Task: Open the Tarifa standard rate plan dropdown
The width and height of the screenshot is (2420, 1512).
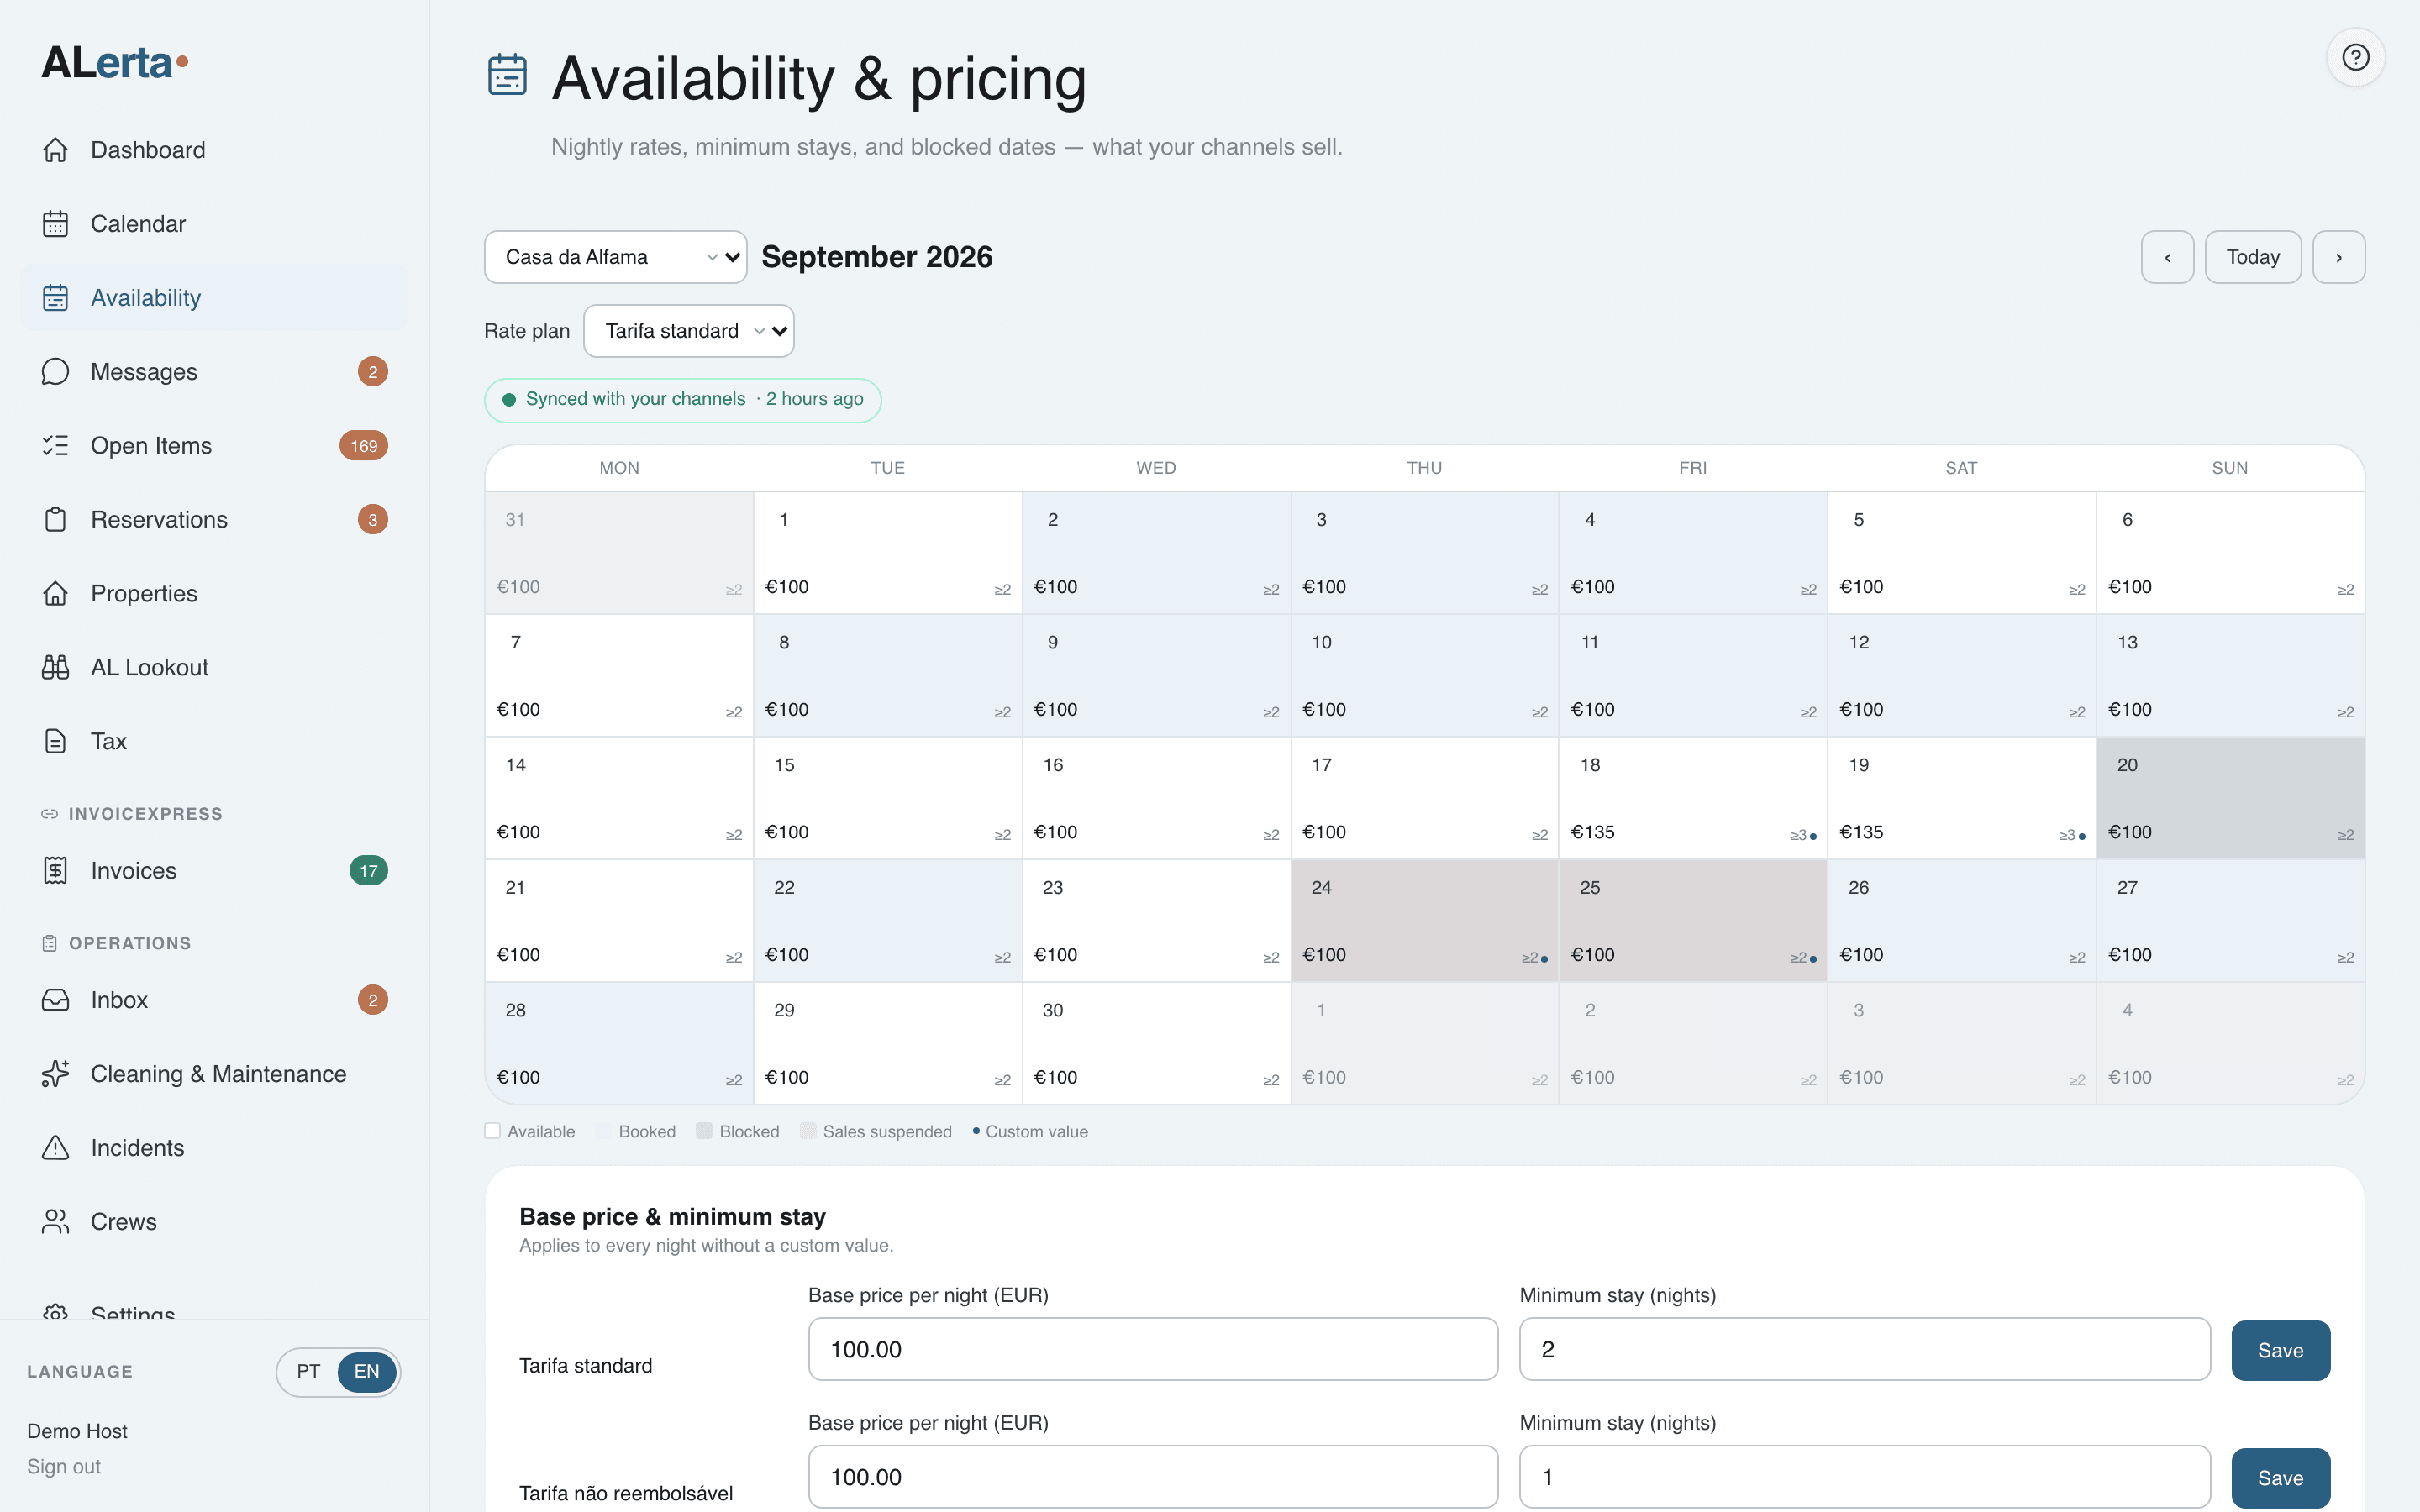Action: pos(689,331)
